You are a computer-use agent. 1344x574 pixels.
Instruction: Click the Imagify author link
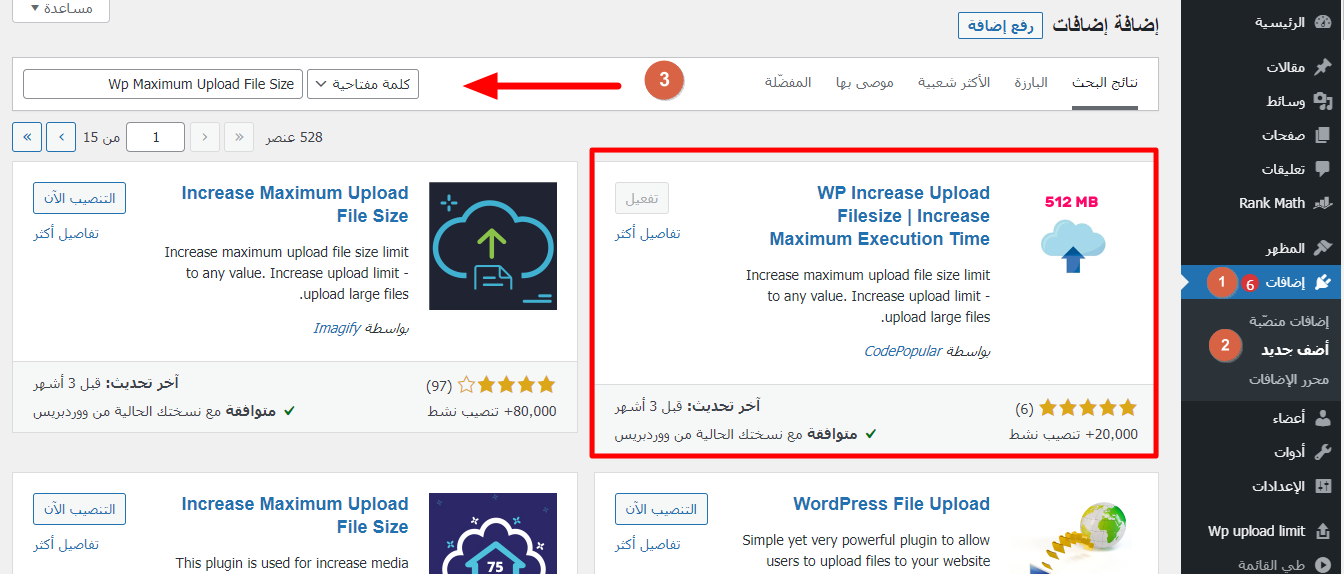pyautogui.click(x=337, y=327)
